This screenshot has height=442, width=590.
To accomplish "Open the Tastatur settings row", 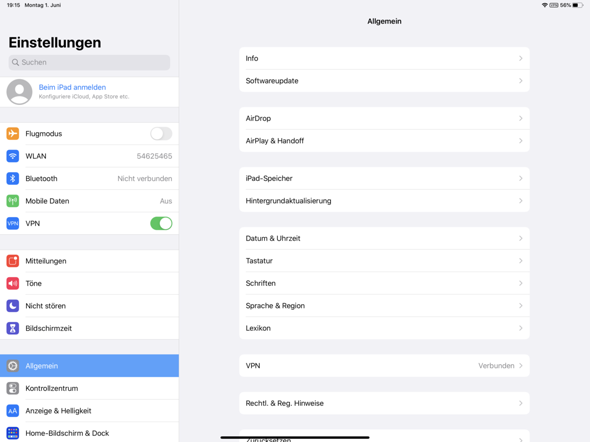I will [384, 261].
